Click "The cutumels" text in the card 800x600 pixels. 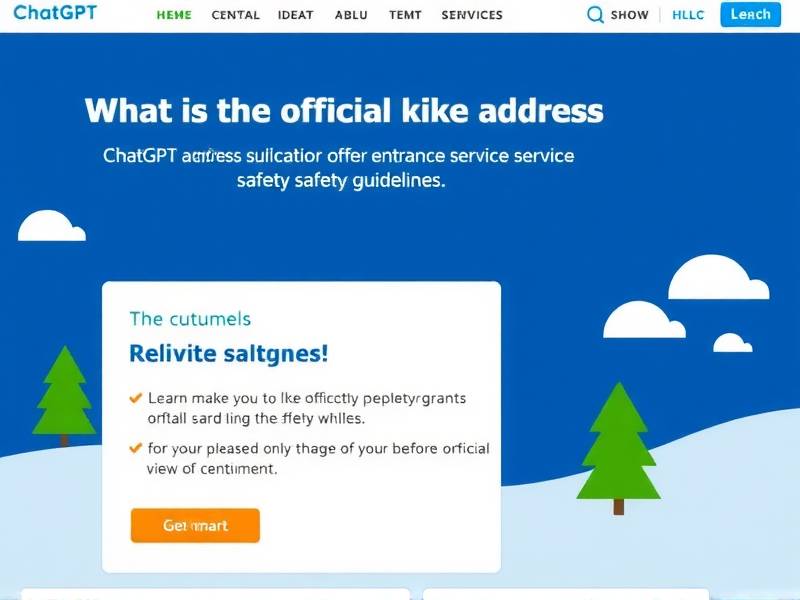tap(190, 319)
